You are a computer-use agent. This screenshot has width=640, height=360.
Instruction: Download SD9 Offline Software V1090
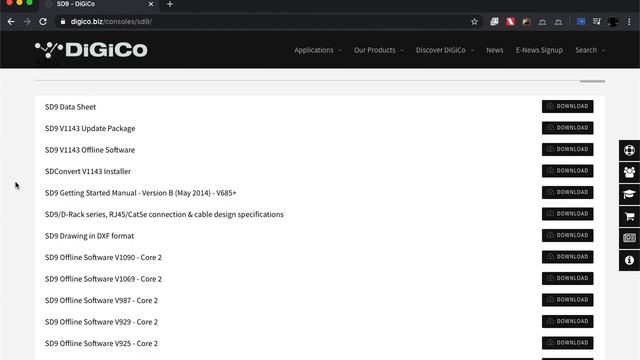tap(567, 257)
